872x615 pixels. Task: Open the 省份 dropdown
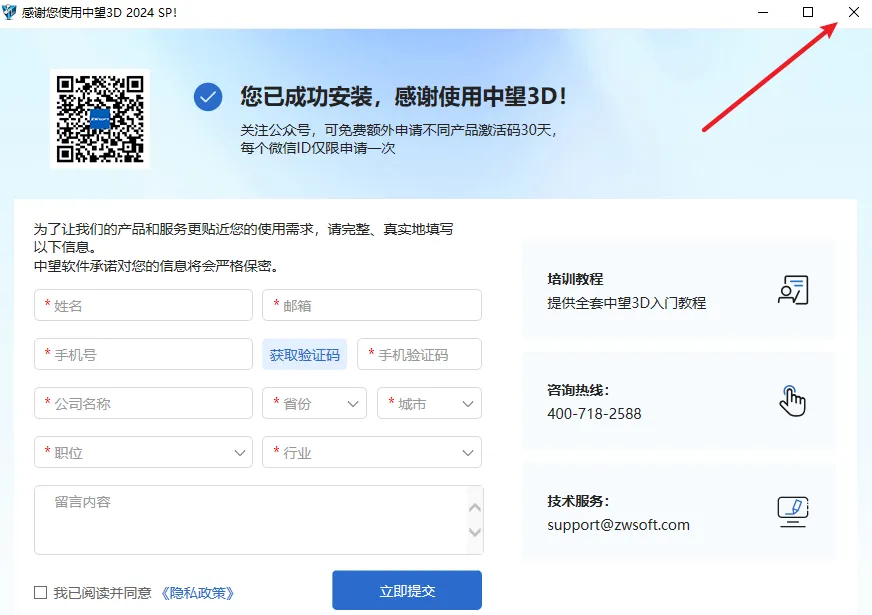(314, 403)
